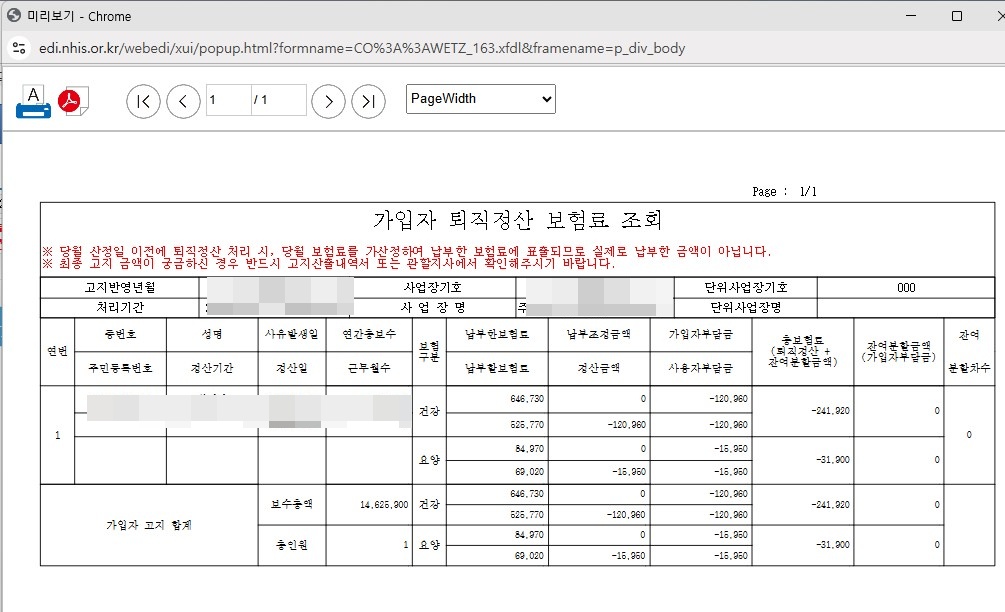Image resolution: width=1005 pixels, height=612 pixels.
Task: Click the 정산금액 column header
Action: pyautogui.click(x=599, y=368)
